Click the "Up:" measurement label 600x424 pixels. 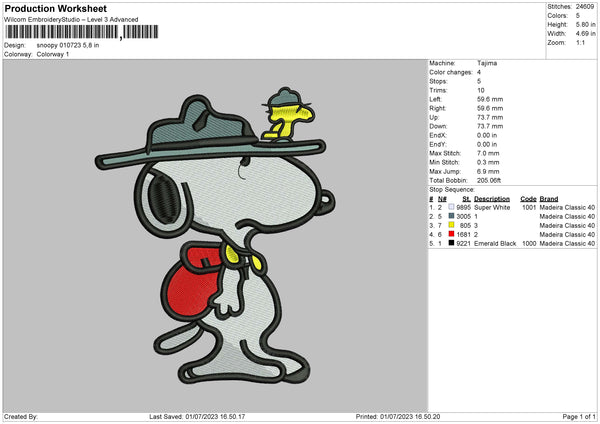434,117
